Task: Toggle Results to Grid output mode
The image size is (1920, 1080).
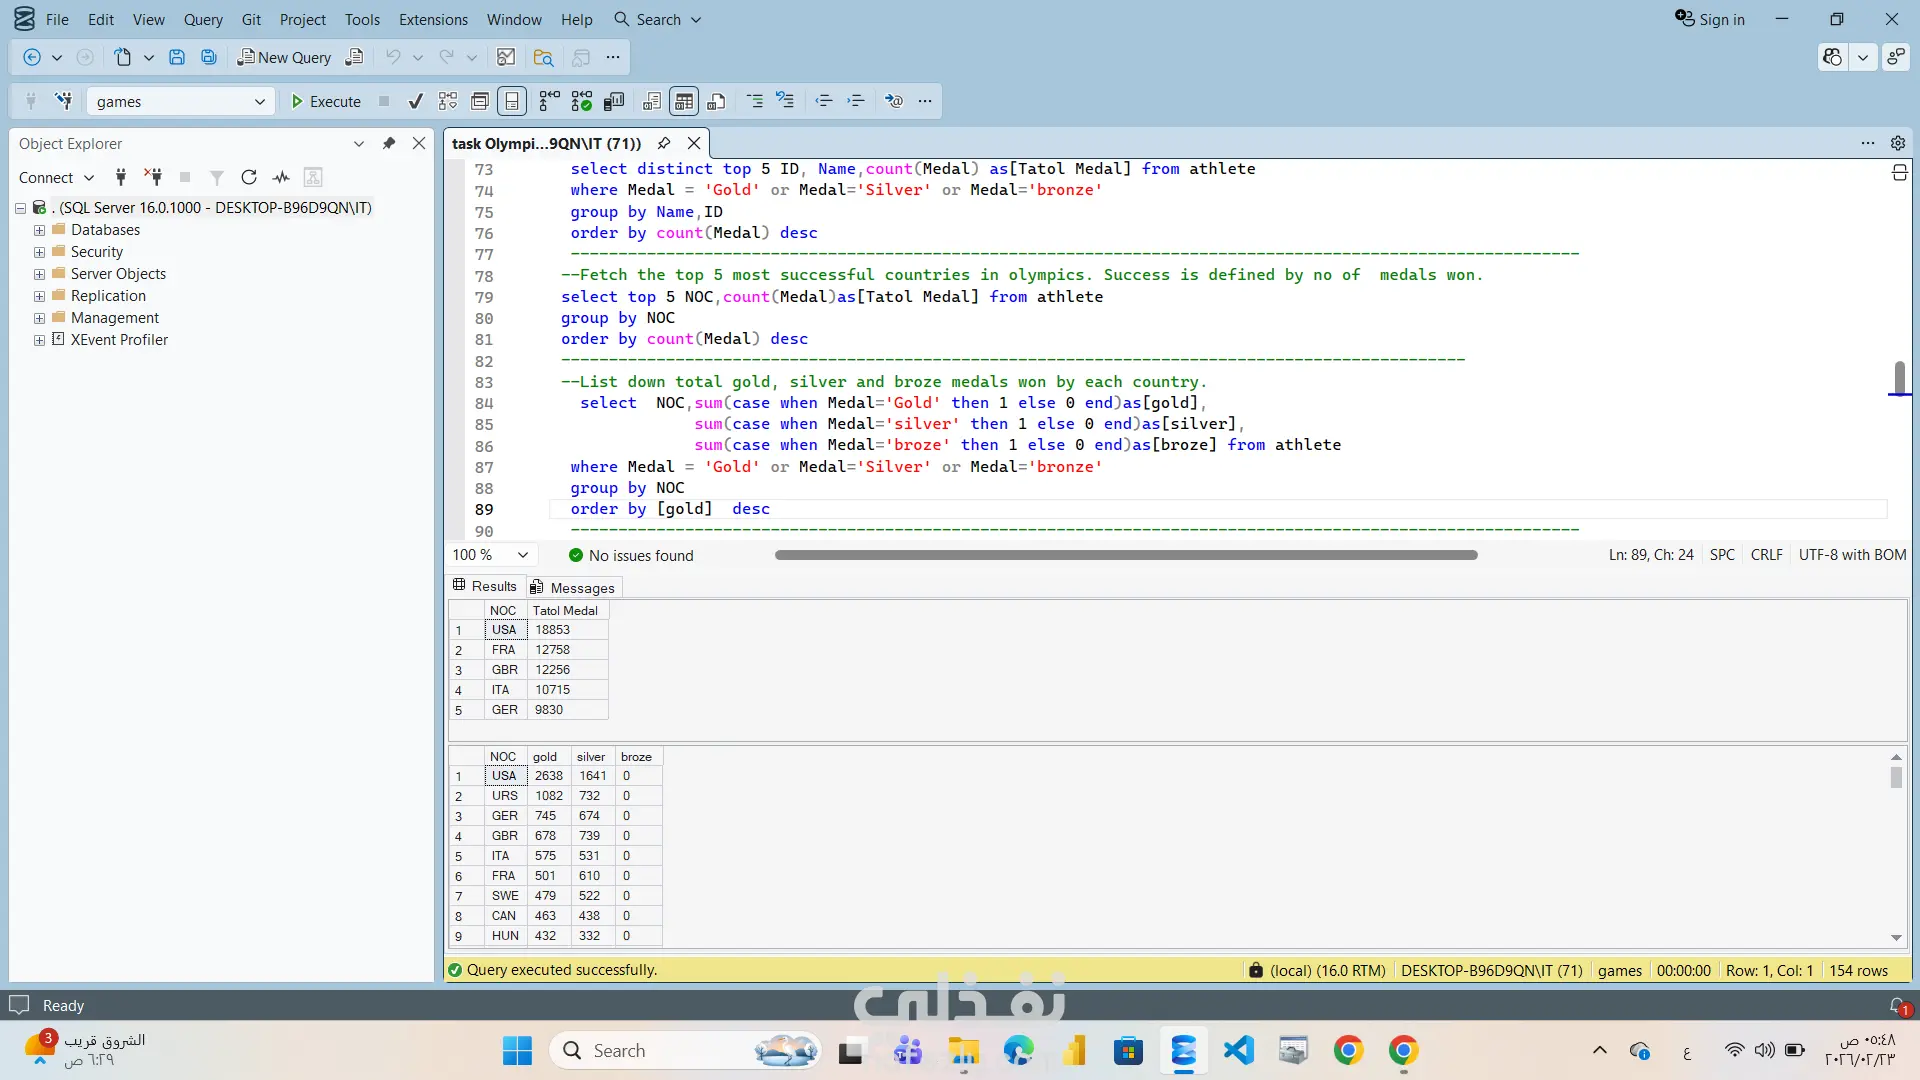Action: pos(684,101)
